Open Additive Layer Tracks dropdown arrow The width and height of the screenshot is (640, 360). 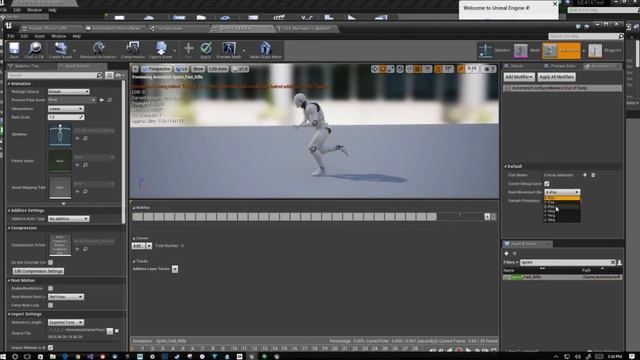pyautogui.click(x=175, y=269)
